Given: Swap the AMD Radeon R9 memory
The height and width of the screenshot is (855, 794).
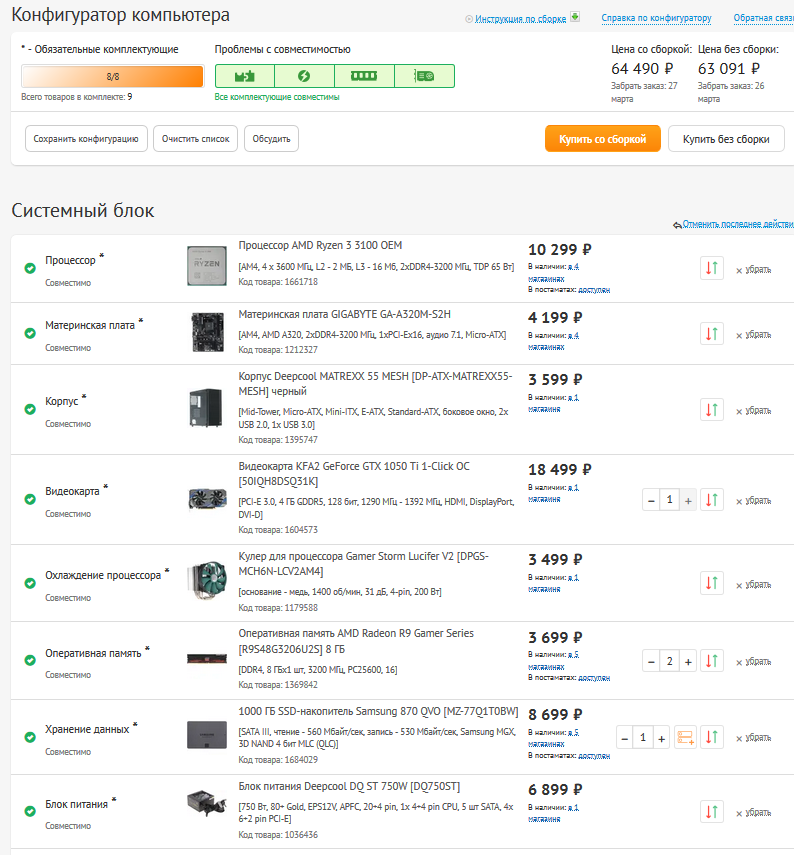Looking at the screenshot, I should coord(712,661).
